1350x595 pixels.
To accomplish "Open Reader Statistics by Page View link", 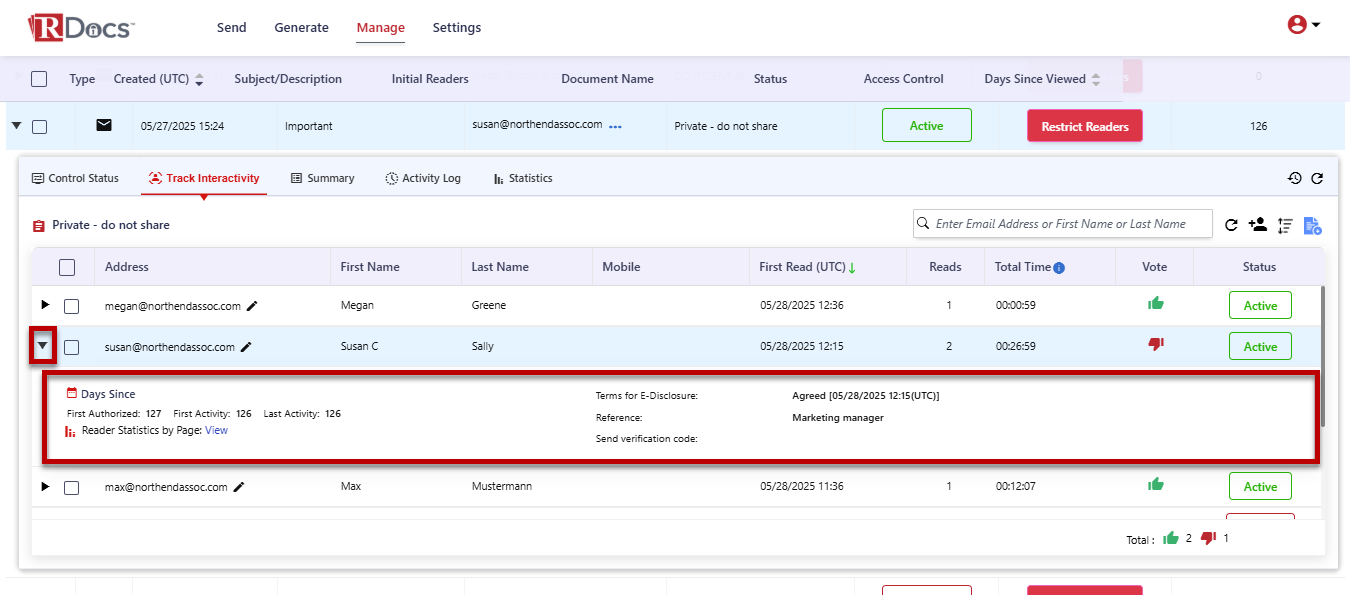I will (x=216, y=430).
